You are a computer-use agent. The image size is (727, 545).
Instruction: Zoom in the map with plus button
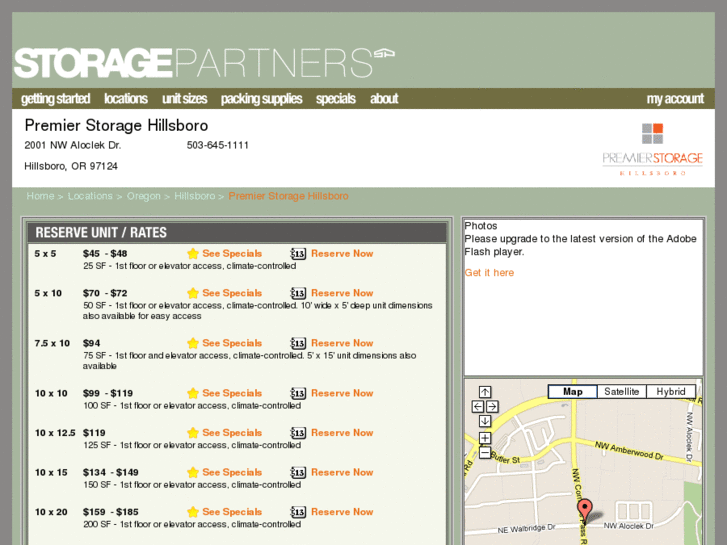pos(485,438)
